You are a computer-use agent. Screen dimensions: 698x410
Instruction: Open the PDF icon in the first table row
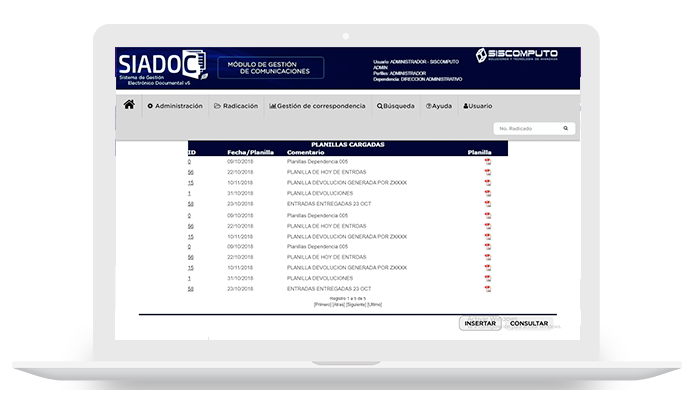point(488,161)
